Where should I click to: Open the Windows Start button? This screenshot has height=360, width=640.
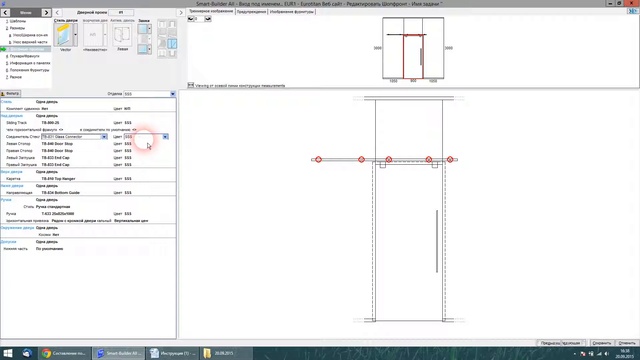8,353
